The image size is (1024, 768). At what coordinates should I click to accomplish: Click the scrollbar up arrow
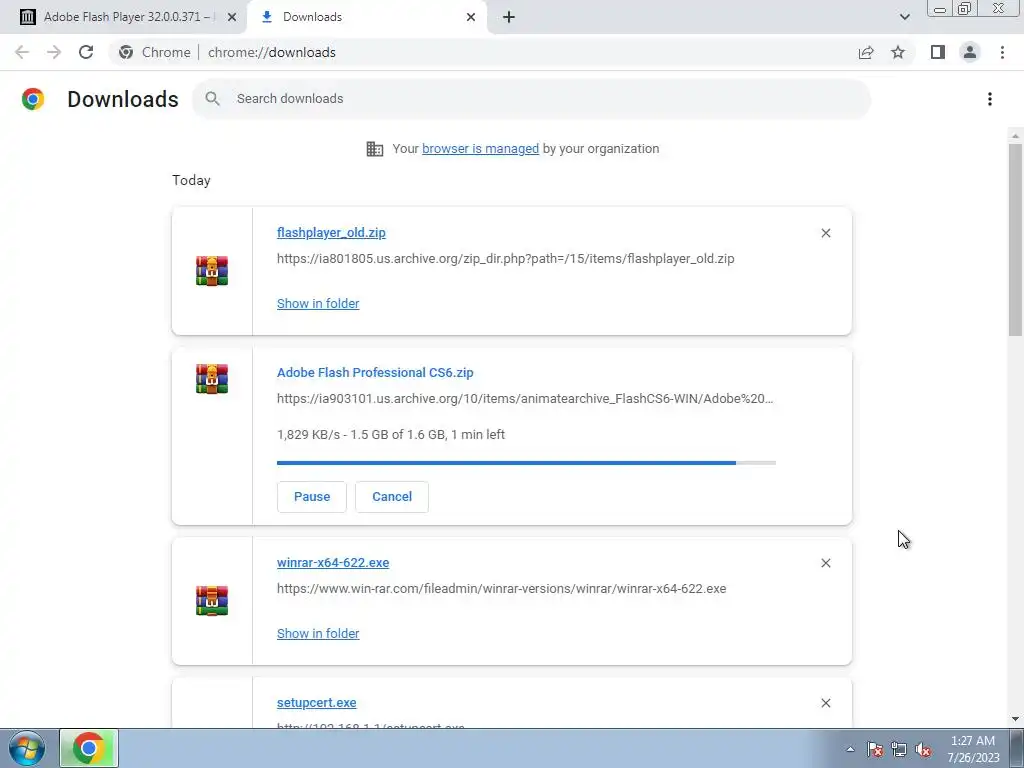coord(1015,136)
